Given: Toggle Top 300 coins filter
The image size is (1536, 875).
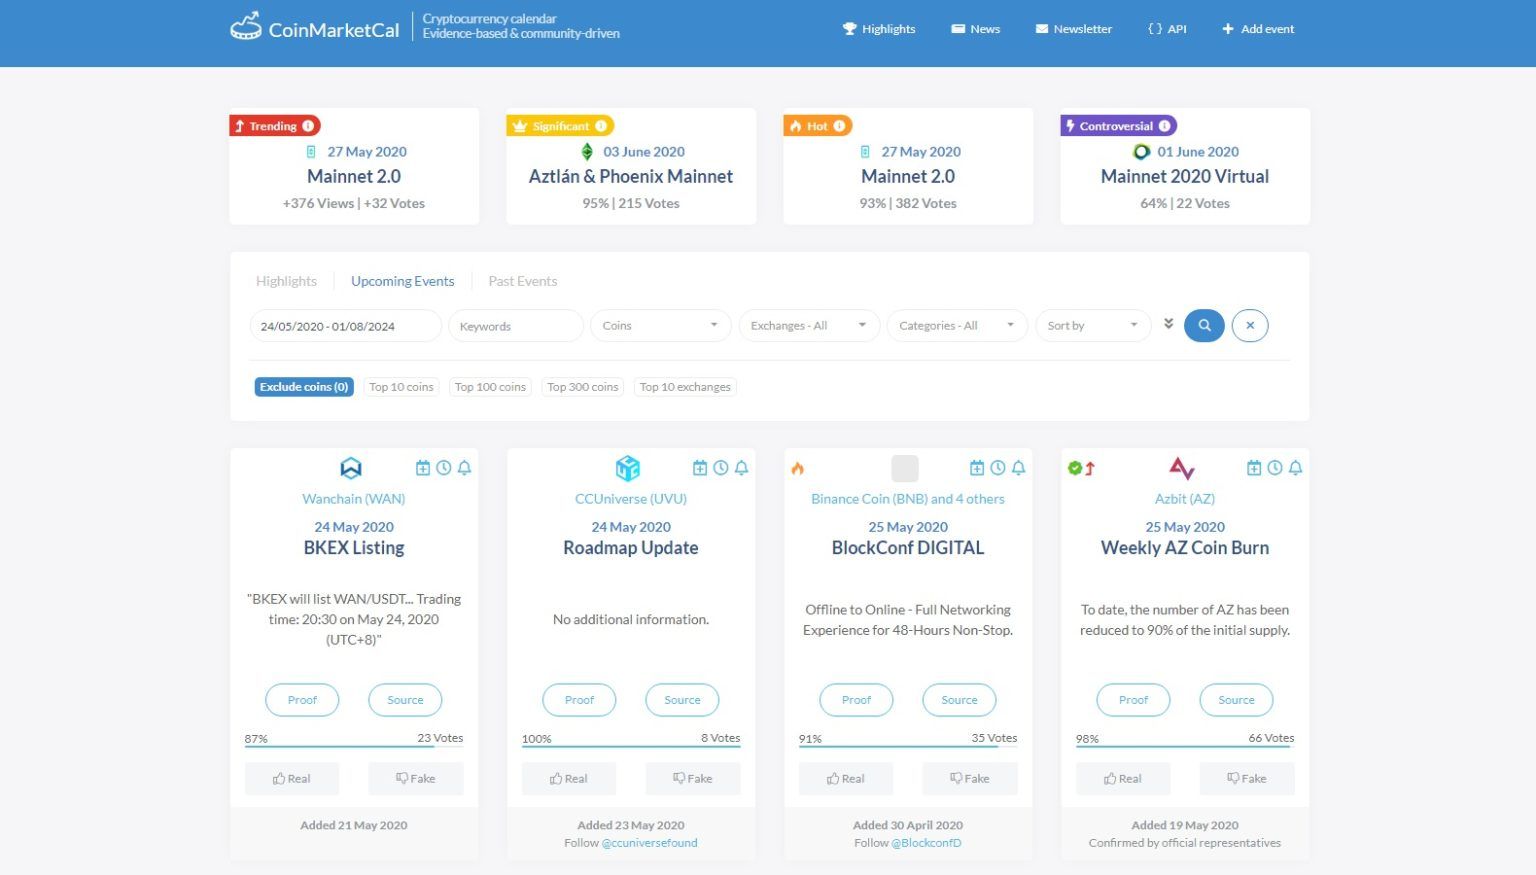Looking at the screenshot, I should (583, 387).
